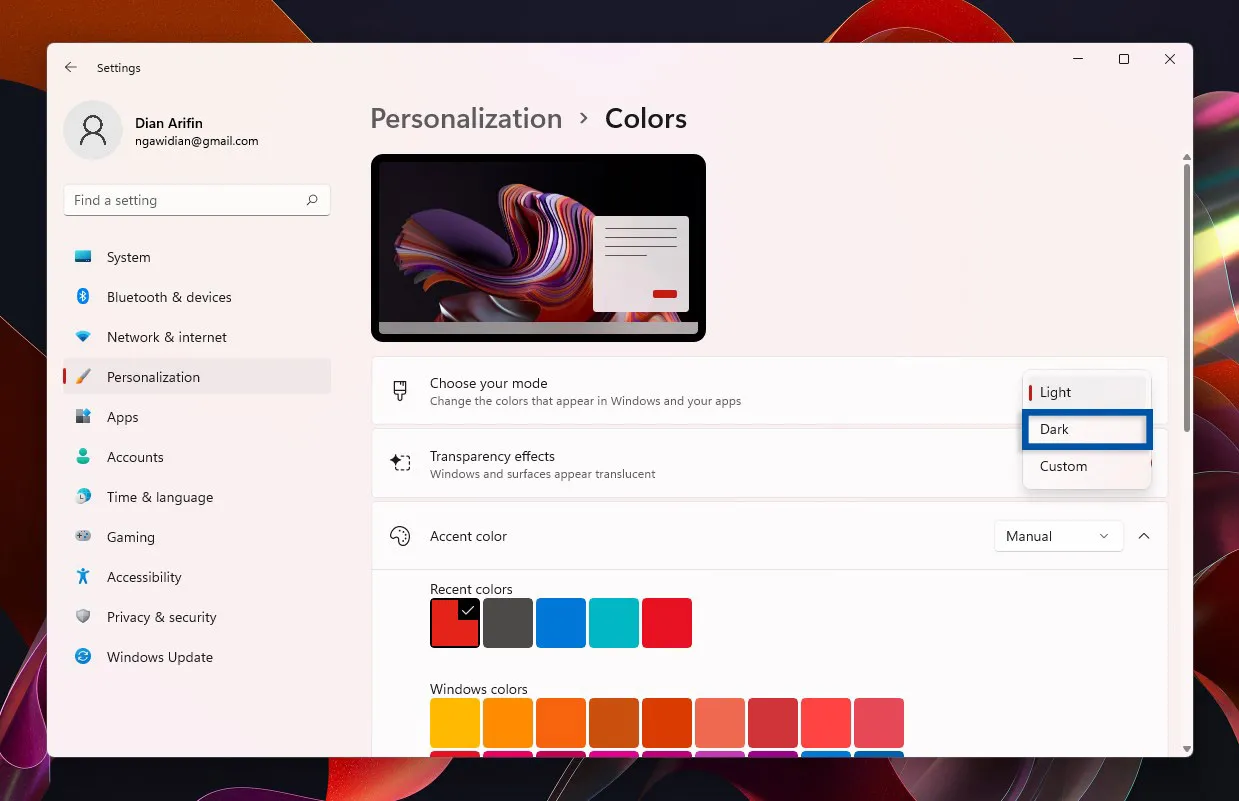Click the Windows Update sync icon
This screenshot has height=801, width=1239.
pos(83,657)
